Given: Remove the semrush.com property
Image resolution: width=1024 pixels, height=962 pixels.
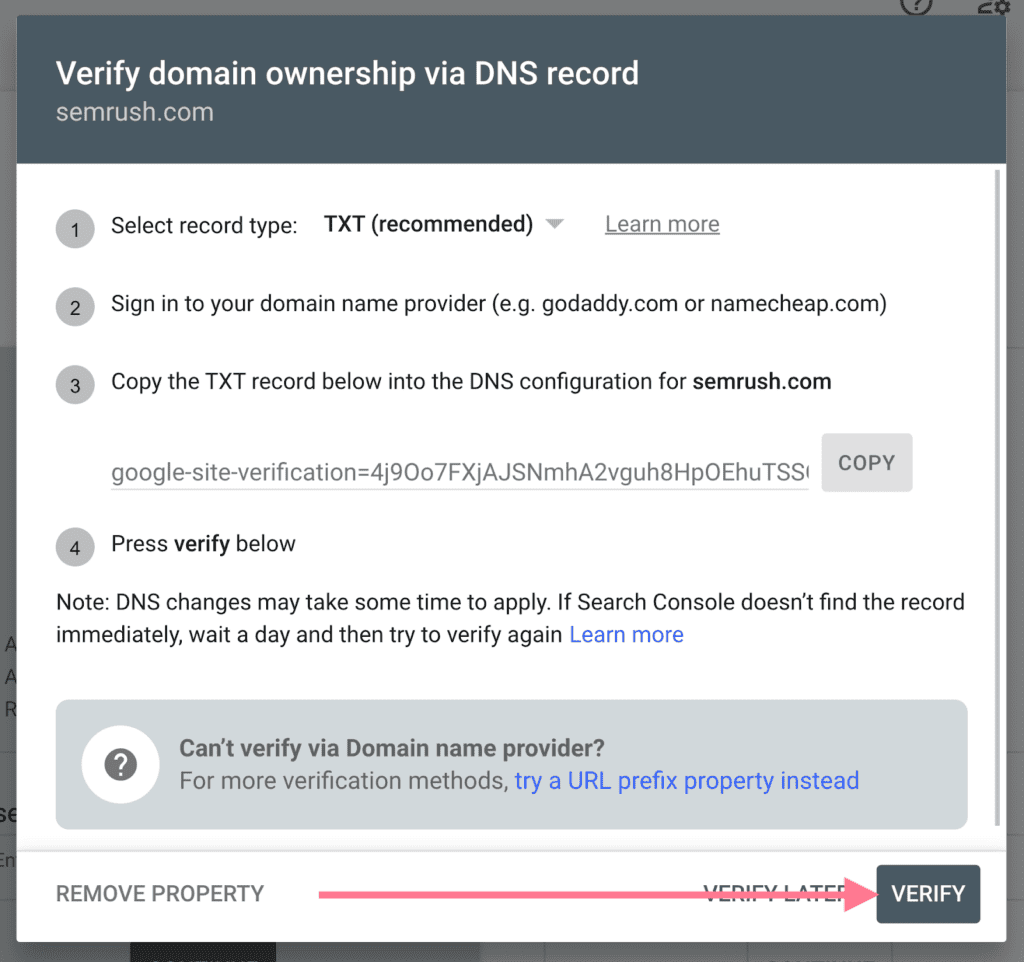Looking at the screenshot, I should click(159, 893).
